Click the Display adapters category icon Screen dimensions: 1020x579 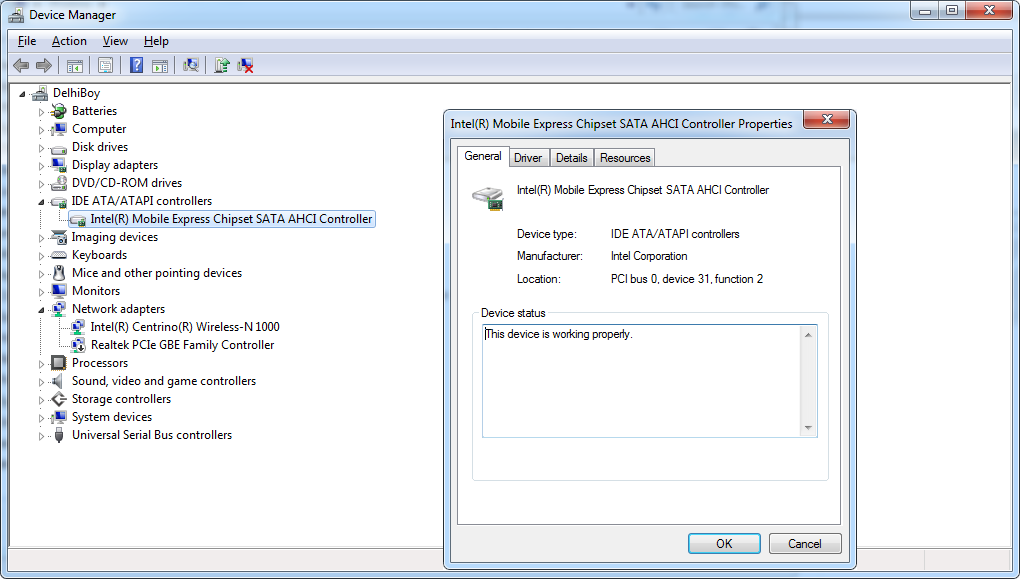tap(59, 165)
